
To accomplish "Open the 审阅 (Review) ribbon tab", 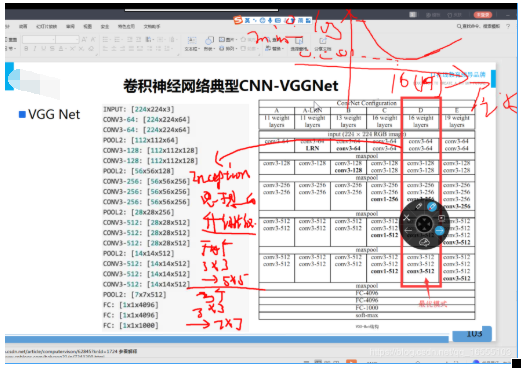I will pos(70,26).
